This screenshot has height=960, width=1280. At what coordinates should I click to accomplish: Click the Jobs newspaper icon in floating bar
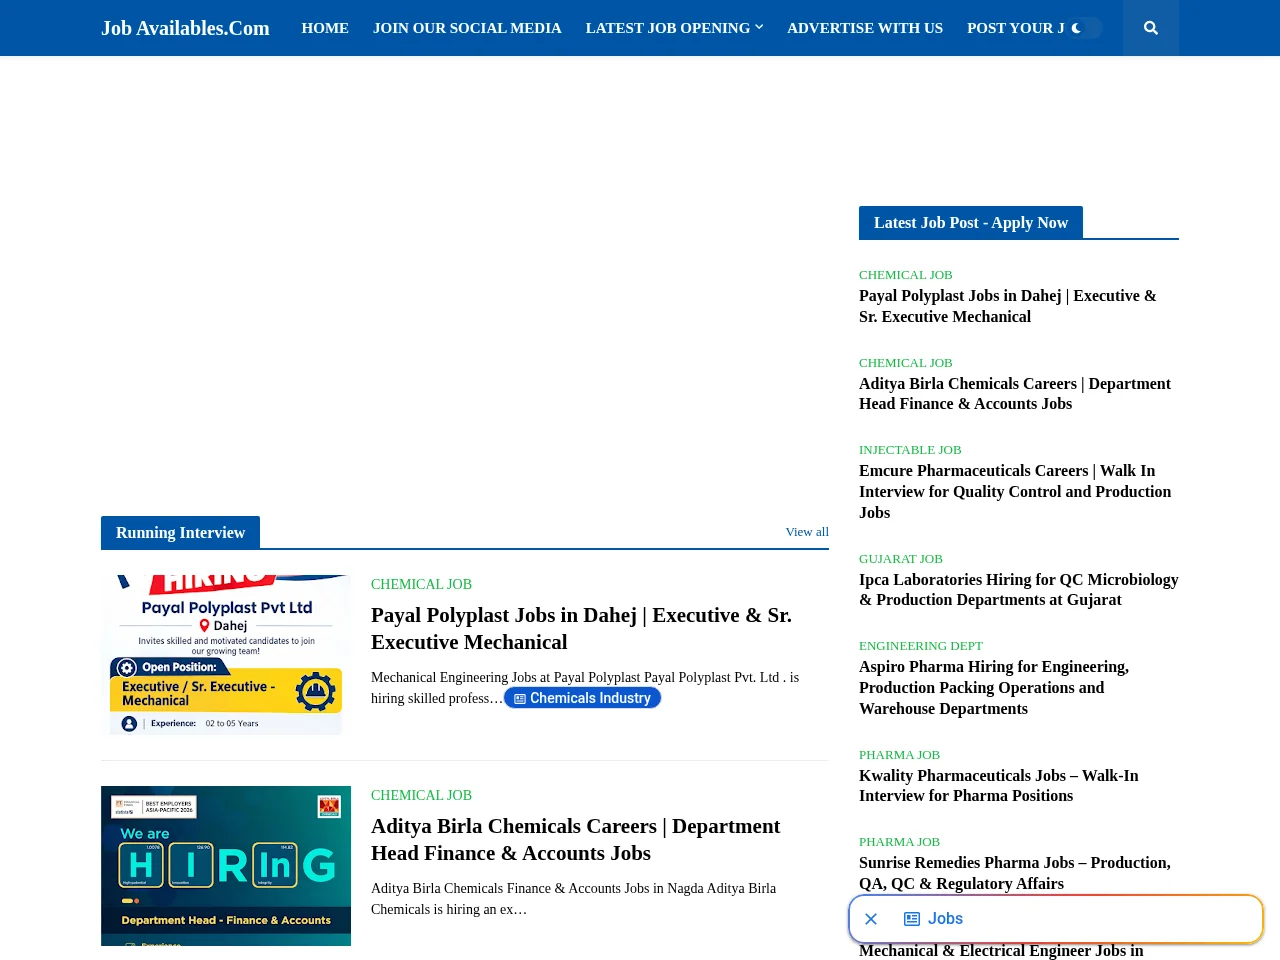click(912, 919)
